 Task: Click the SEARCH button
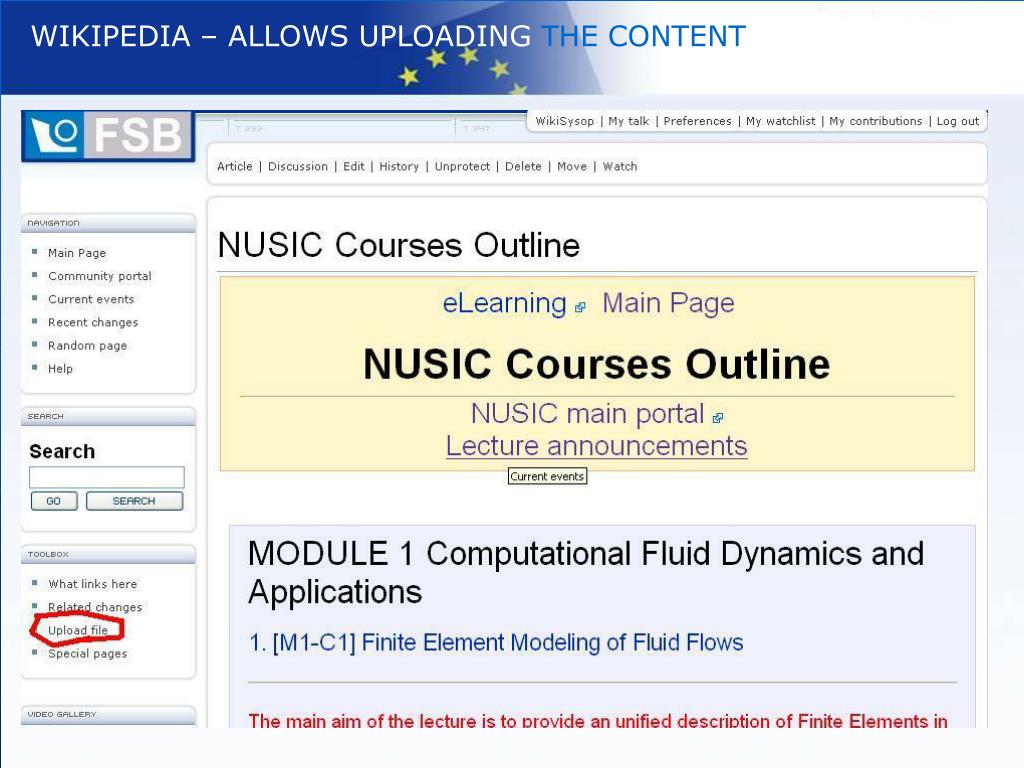pyautogui.click(x=134, y=501)
